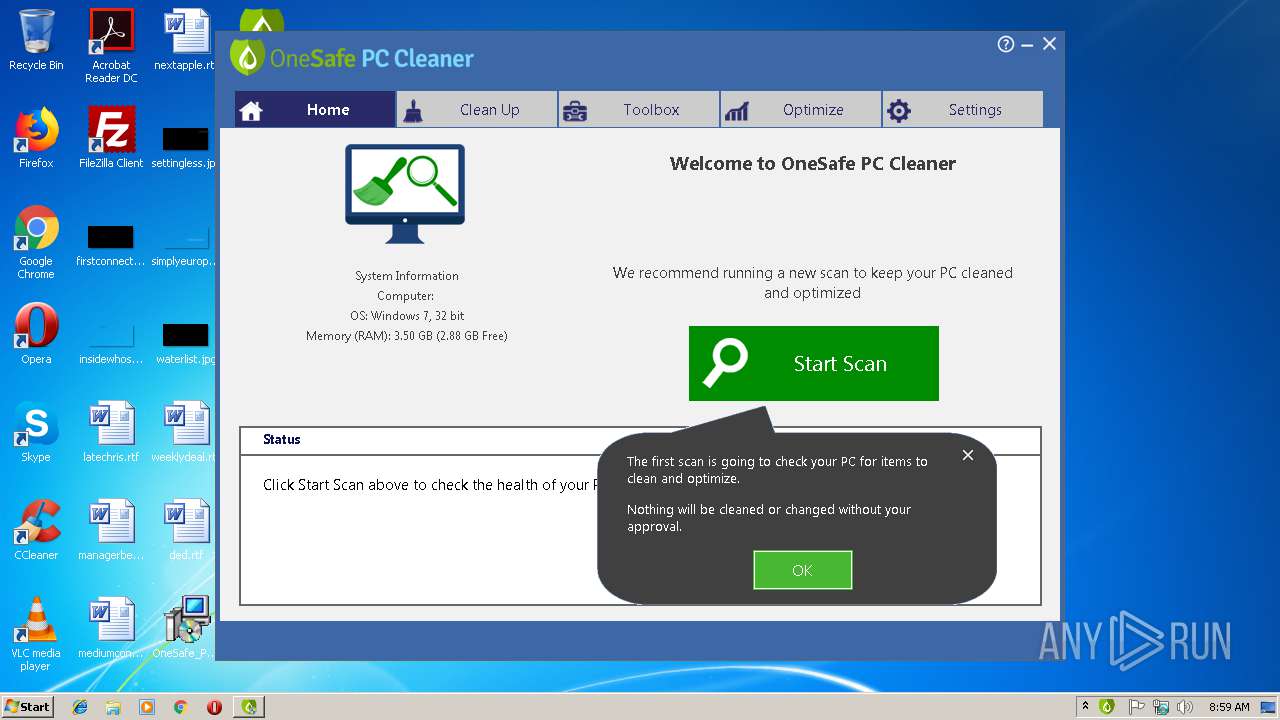
Task: Select the insidewhos desktop file
Action: (x=111, y=344)
